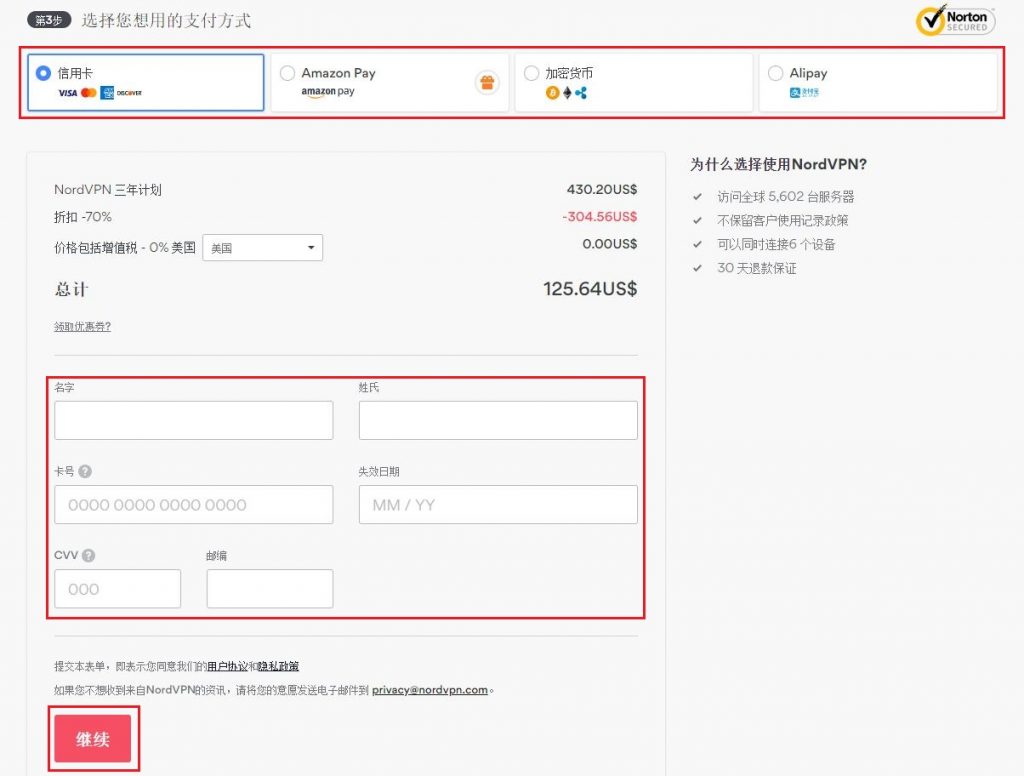Open the 隐私政策 privacy policy link
The height and width of the screenshot is (776, 1024).
(x=279, y=666)
